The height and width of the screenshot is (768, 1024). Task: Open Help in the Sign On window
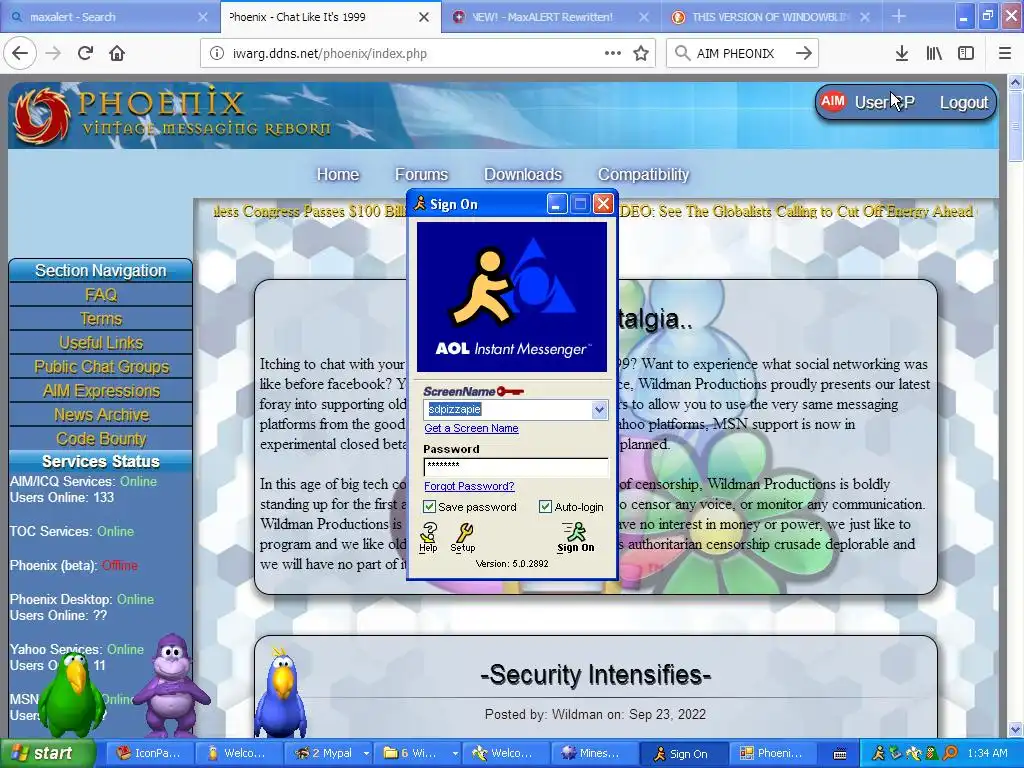tap(428, 537)
